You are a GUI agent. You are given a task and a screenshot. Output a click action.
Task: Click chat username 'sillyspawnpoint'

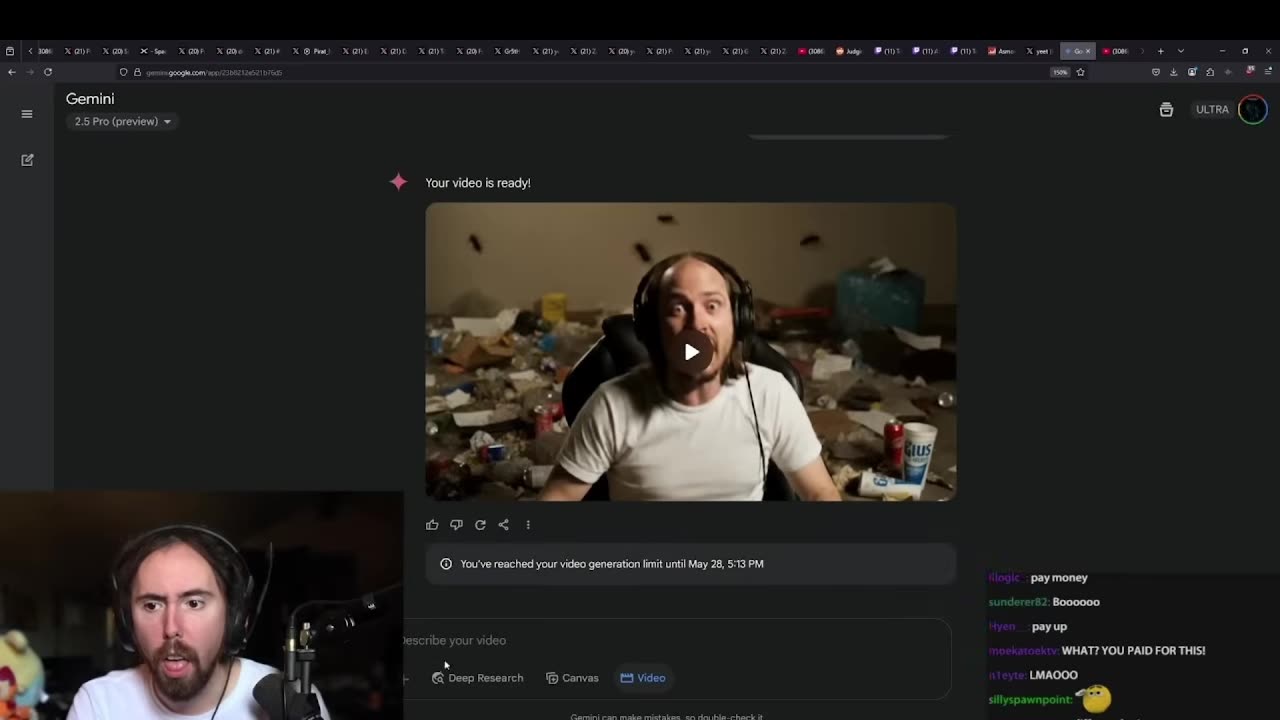click(x=1030, y=699)
